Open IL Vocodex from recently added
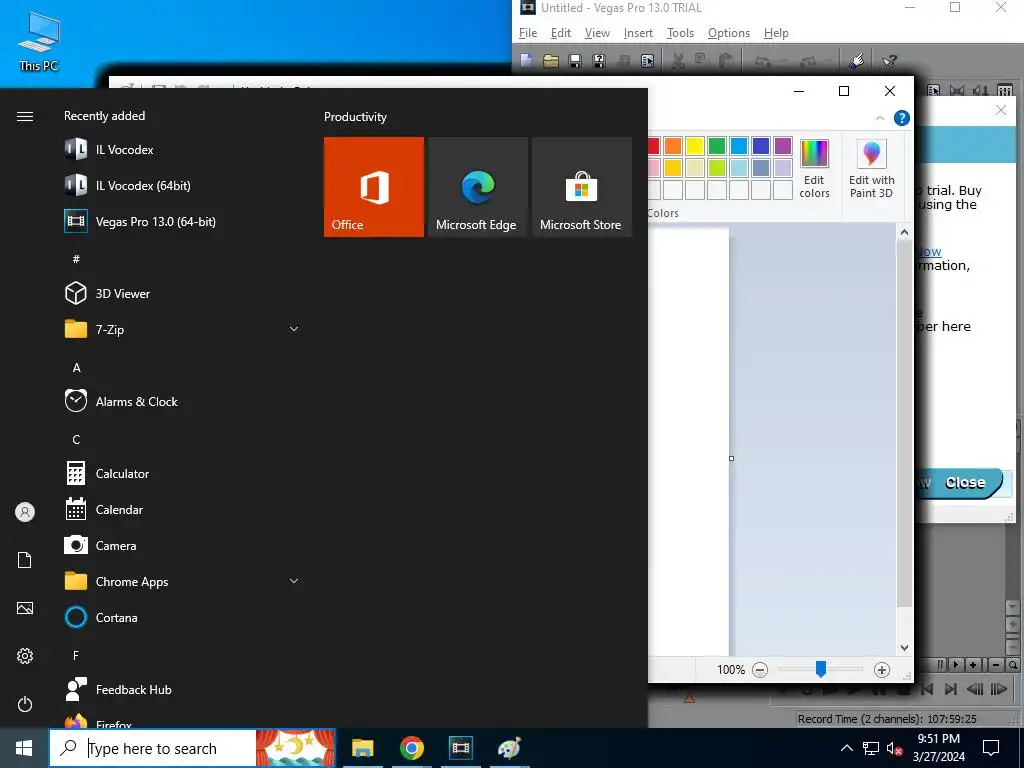This screenshot has width=1024, height=768. (182, 150)
